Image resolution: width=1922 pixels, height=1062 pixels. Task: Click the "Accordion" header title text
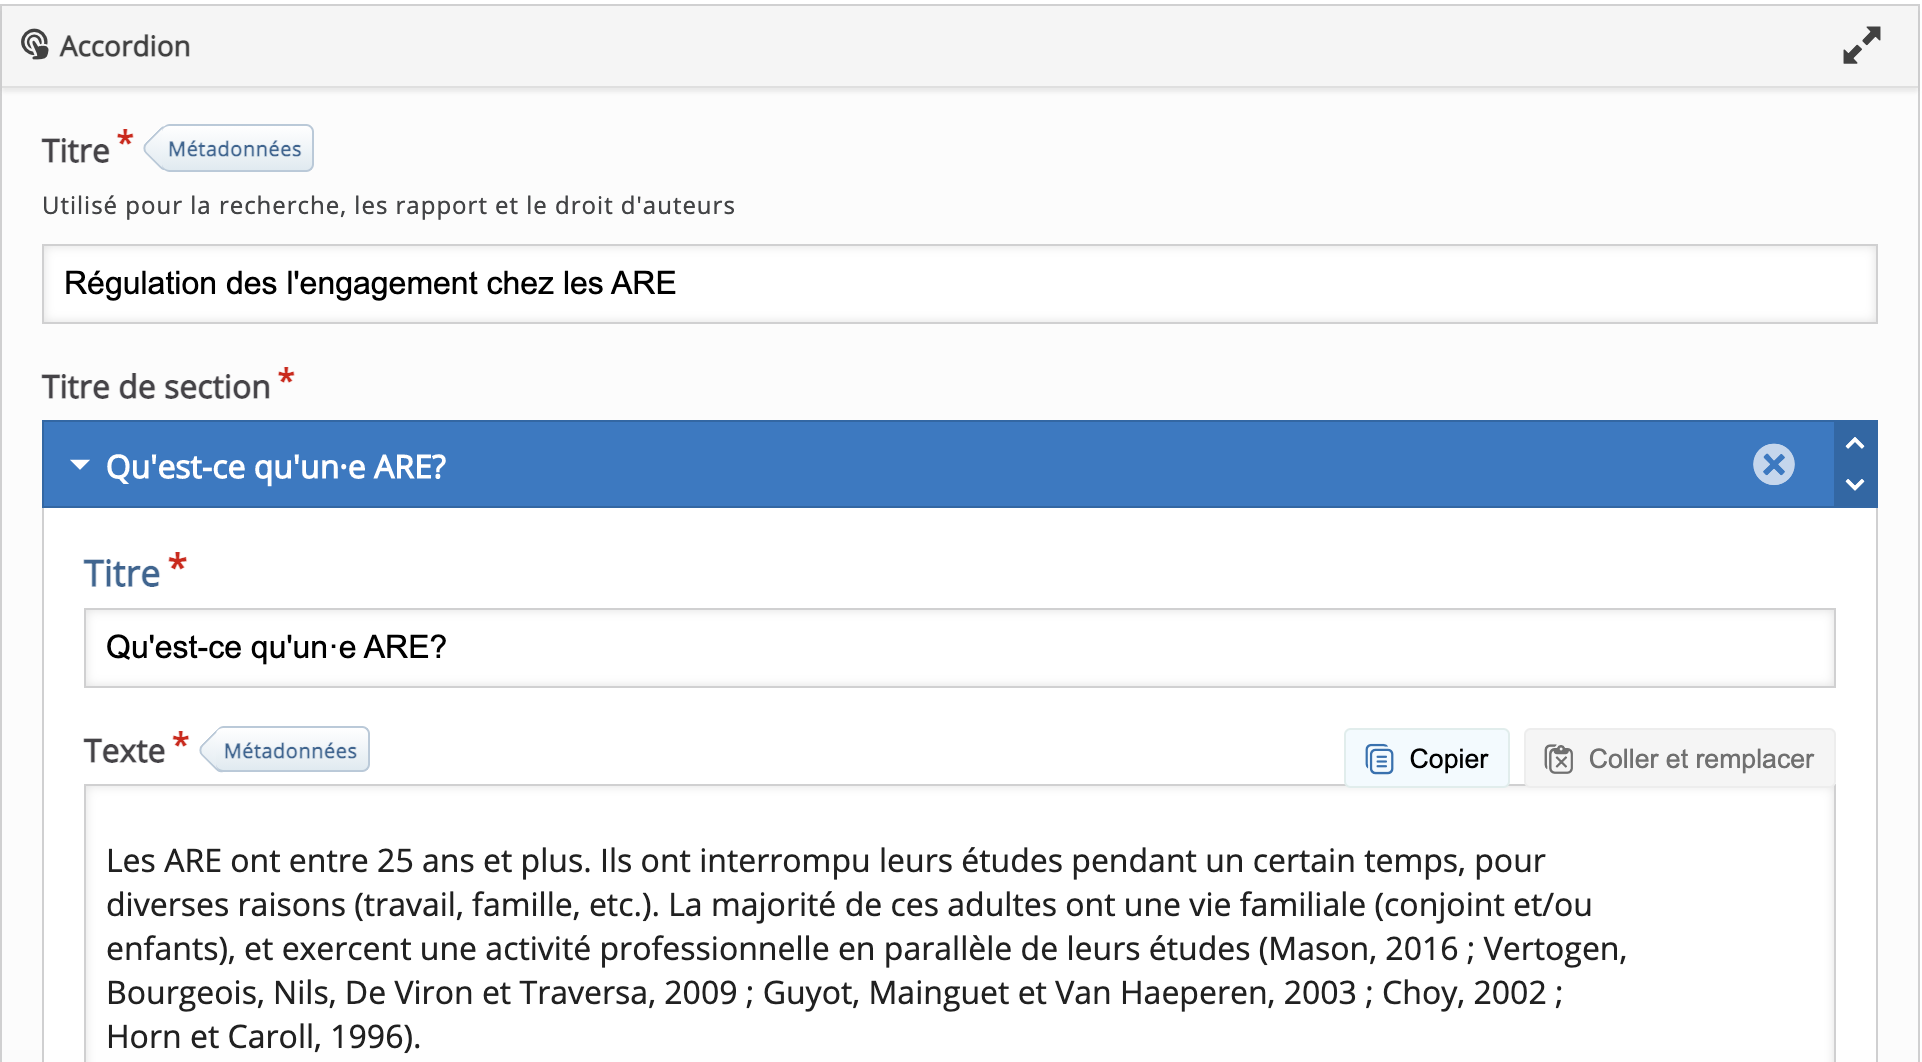[x=125, y=46]
